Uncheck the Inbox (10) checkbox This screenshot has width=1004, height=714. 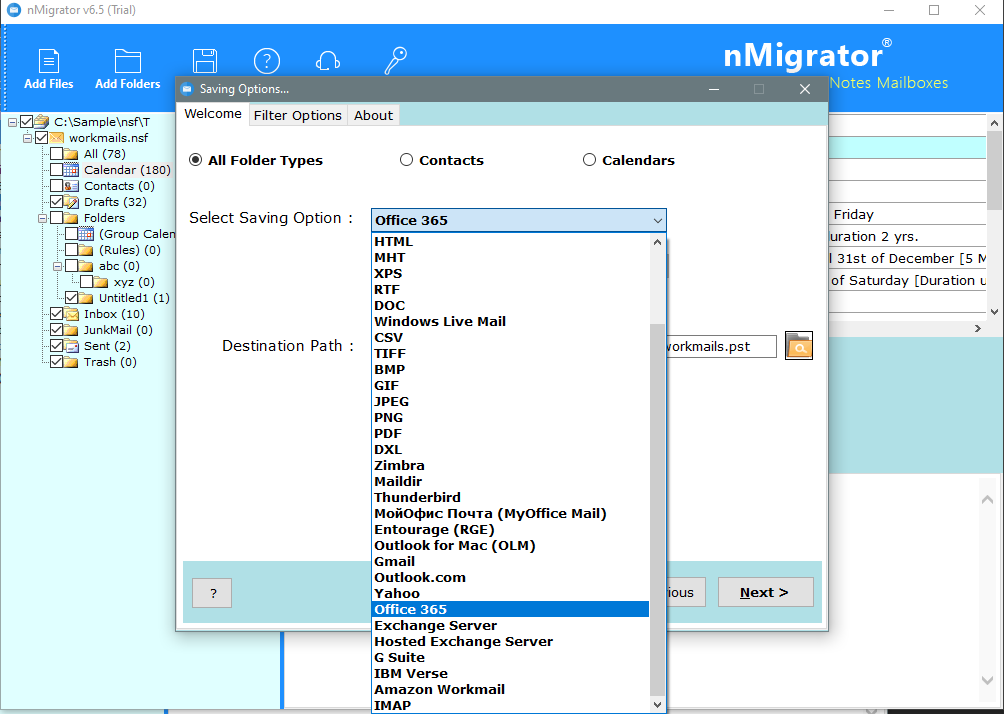pos(56,314)
